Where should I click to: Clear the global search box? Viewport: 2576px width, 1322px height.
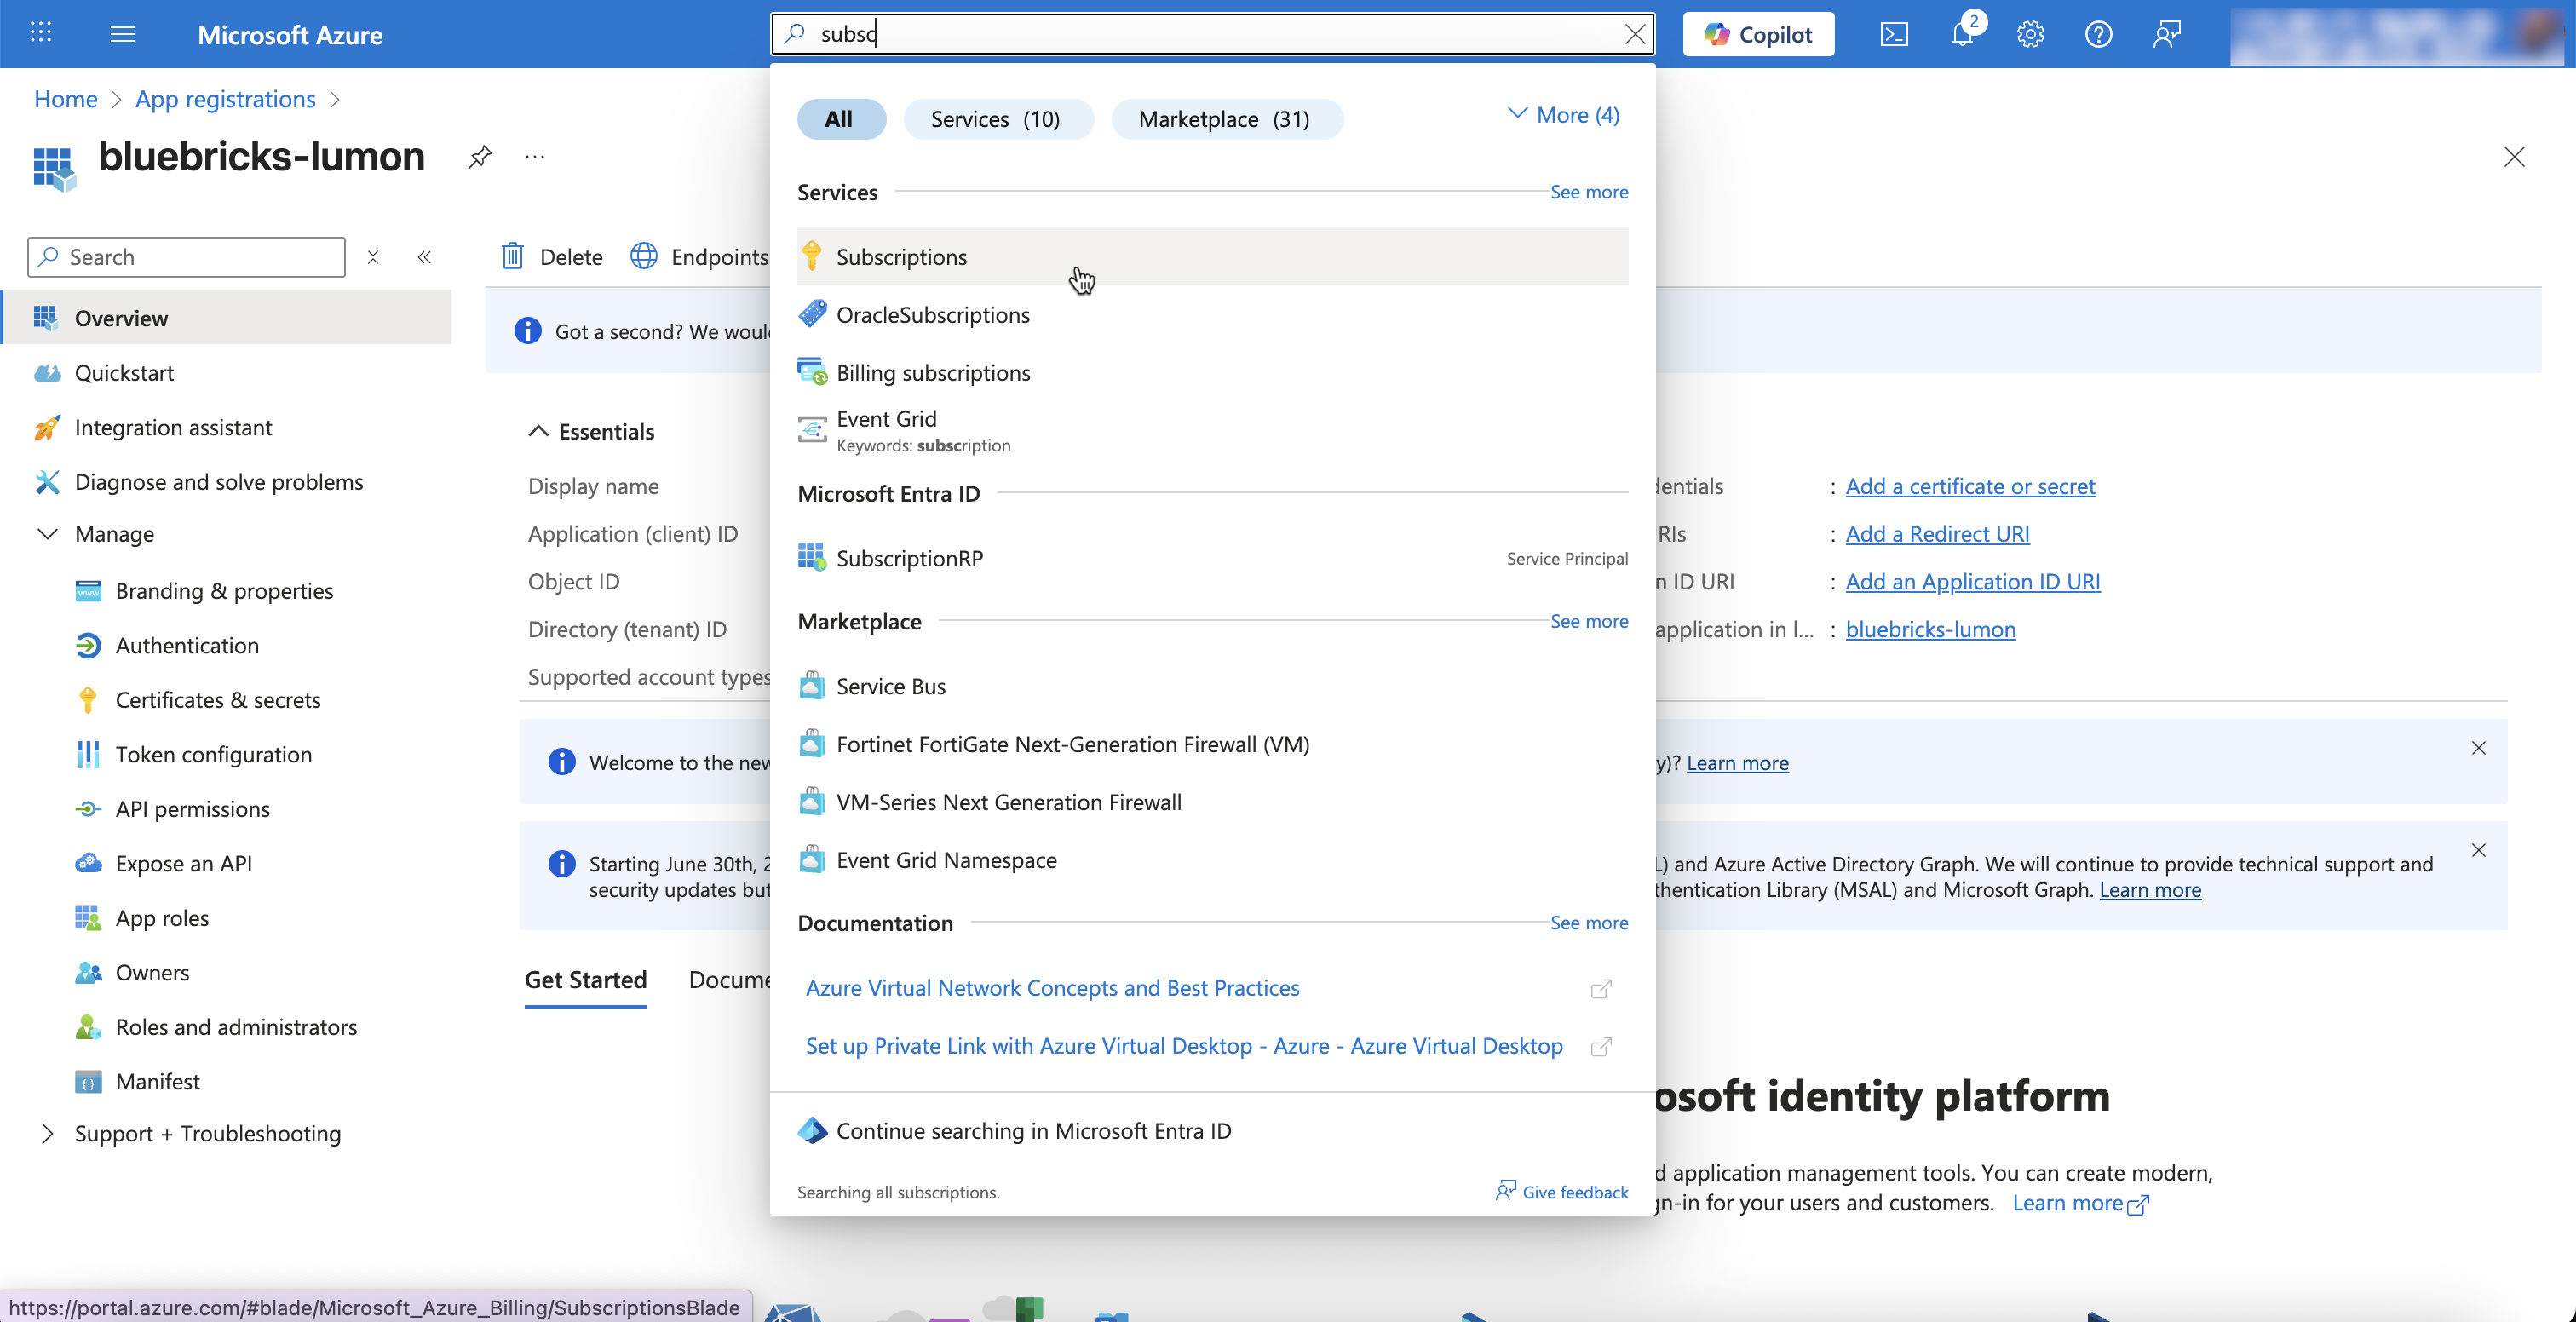click(1635, 34)
